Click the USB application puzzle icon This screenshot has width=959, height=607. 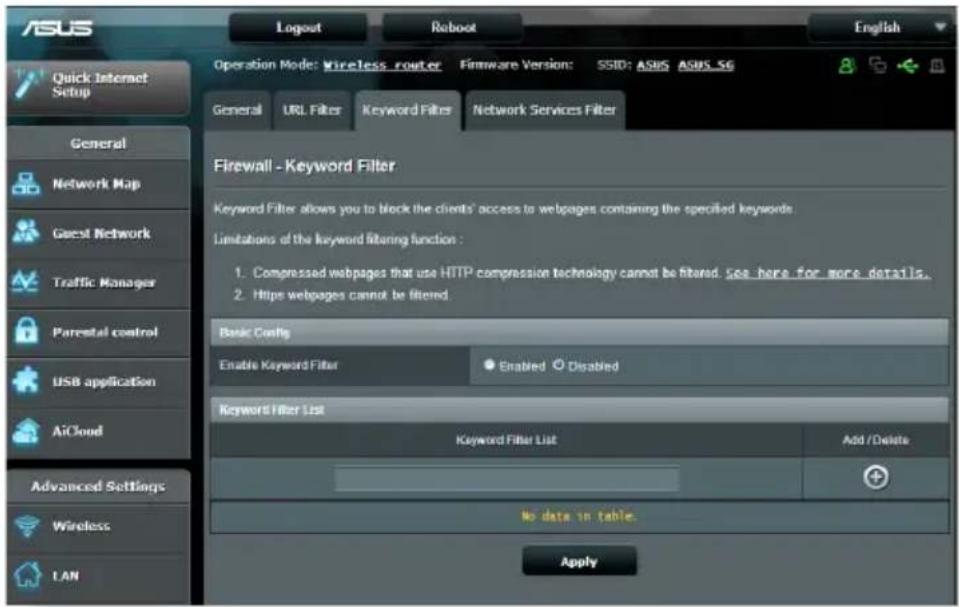[26, 381]
